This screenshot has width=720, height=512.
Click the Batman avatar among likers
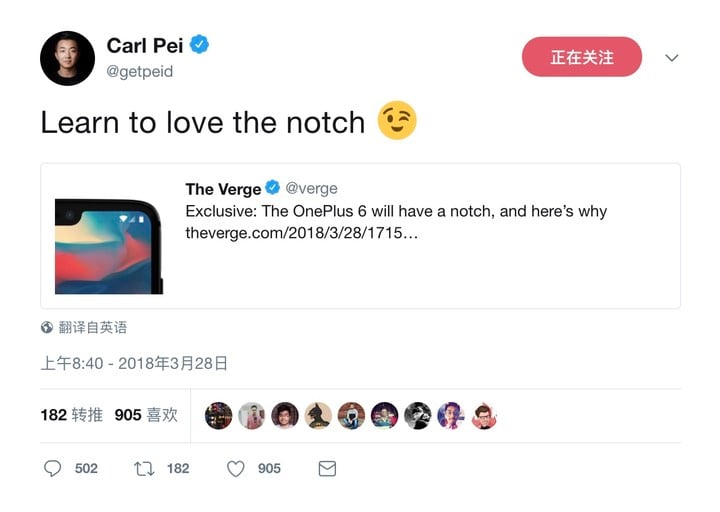318,416
